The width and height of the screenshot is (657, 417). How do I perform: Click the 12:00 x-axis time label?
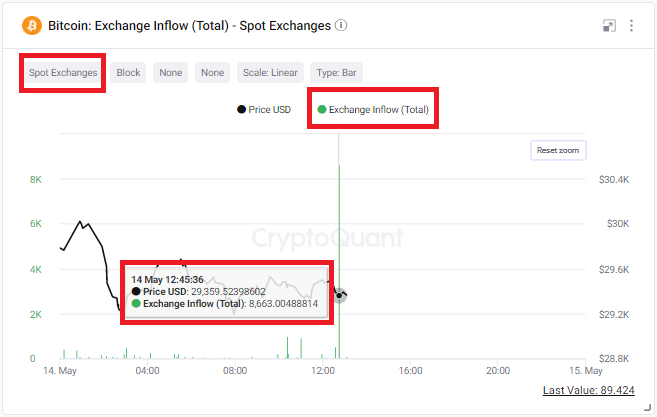click(323, 371)
